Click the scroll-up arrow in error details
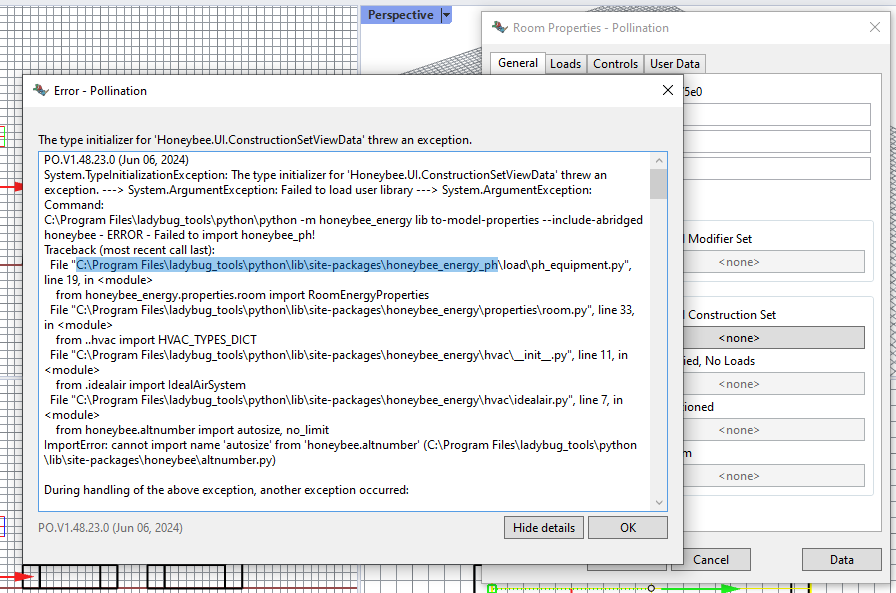 tap(659, 161)
